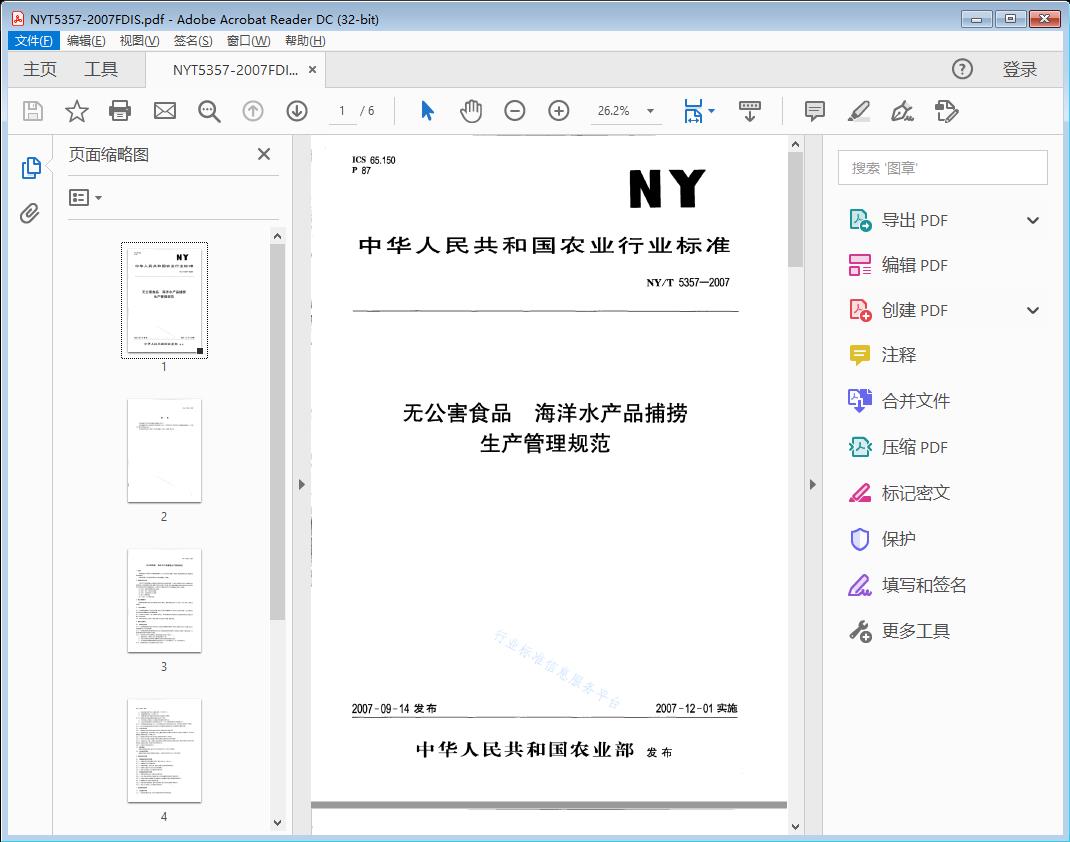Open the attachments paperclip panel
Viewport: 1070px width, 842px height.
coord(30,213)
